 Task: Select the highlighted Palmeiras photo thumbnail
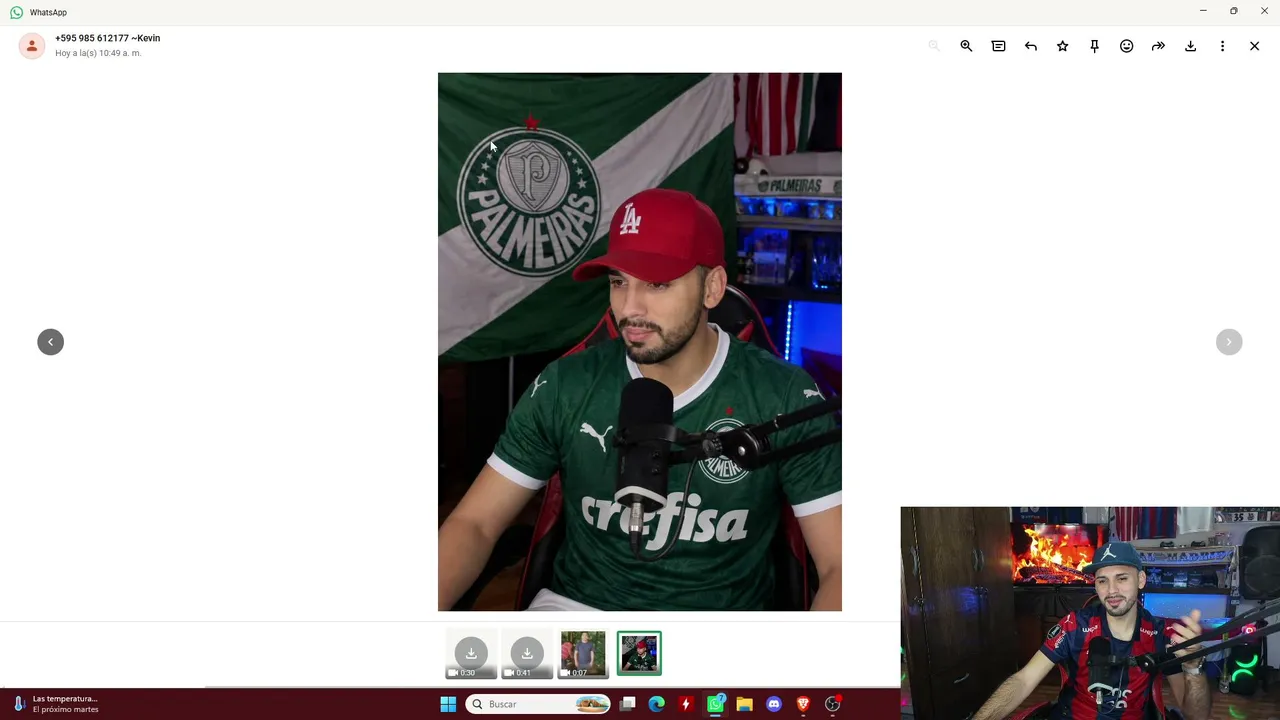point(639,654)
